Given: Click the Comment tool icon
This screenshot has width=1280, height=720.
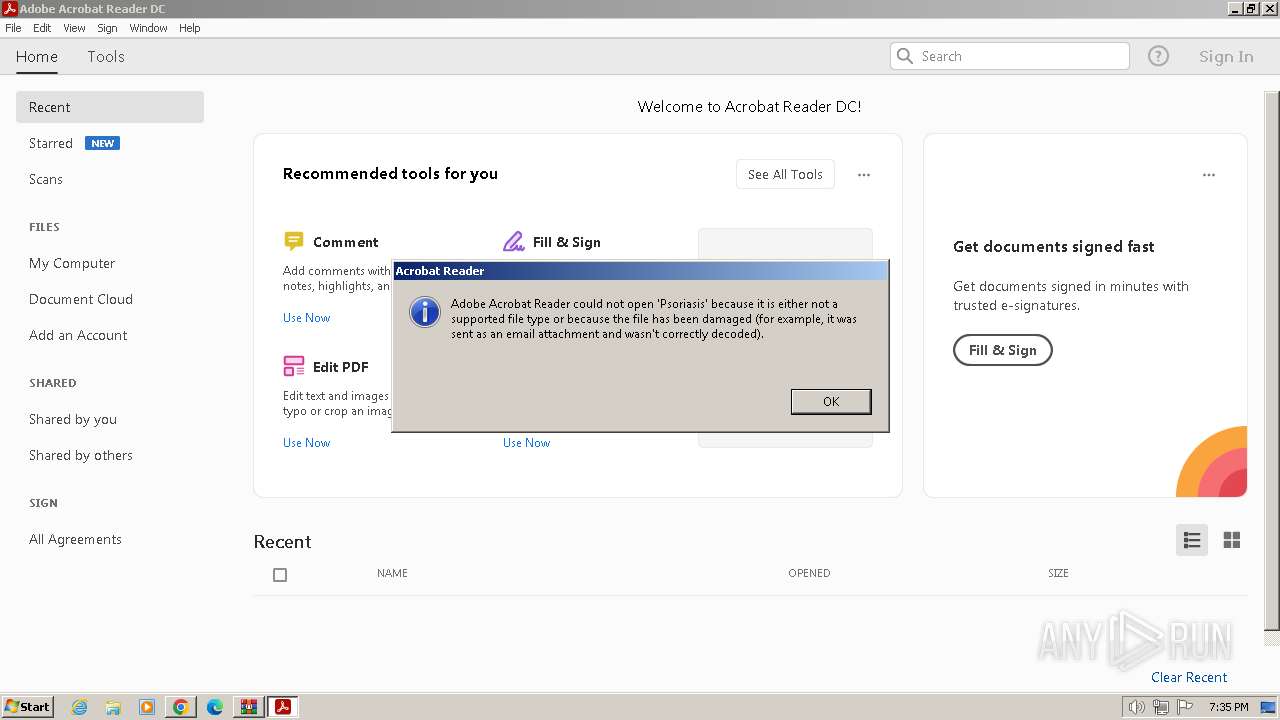Looking at the screenshot, I should (x=293, y=241).
